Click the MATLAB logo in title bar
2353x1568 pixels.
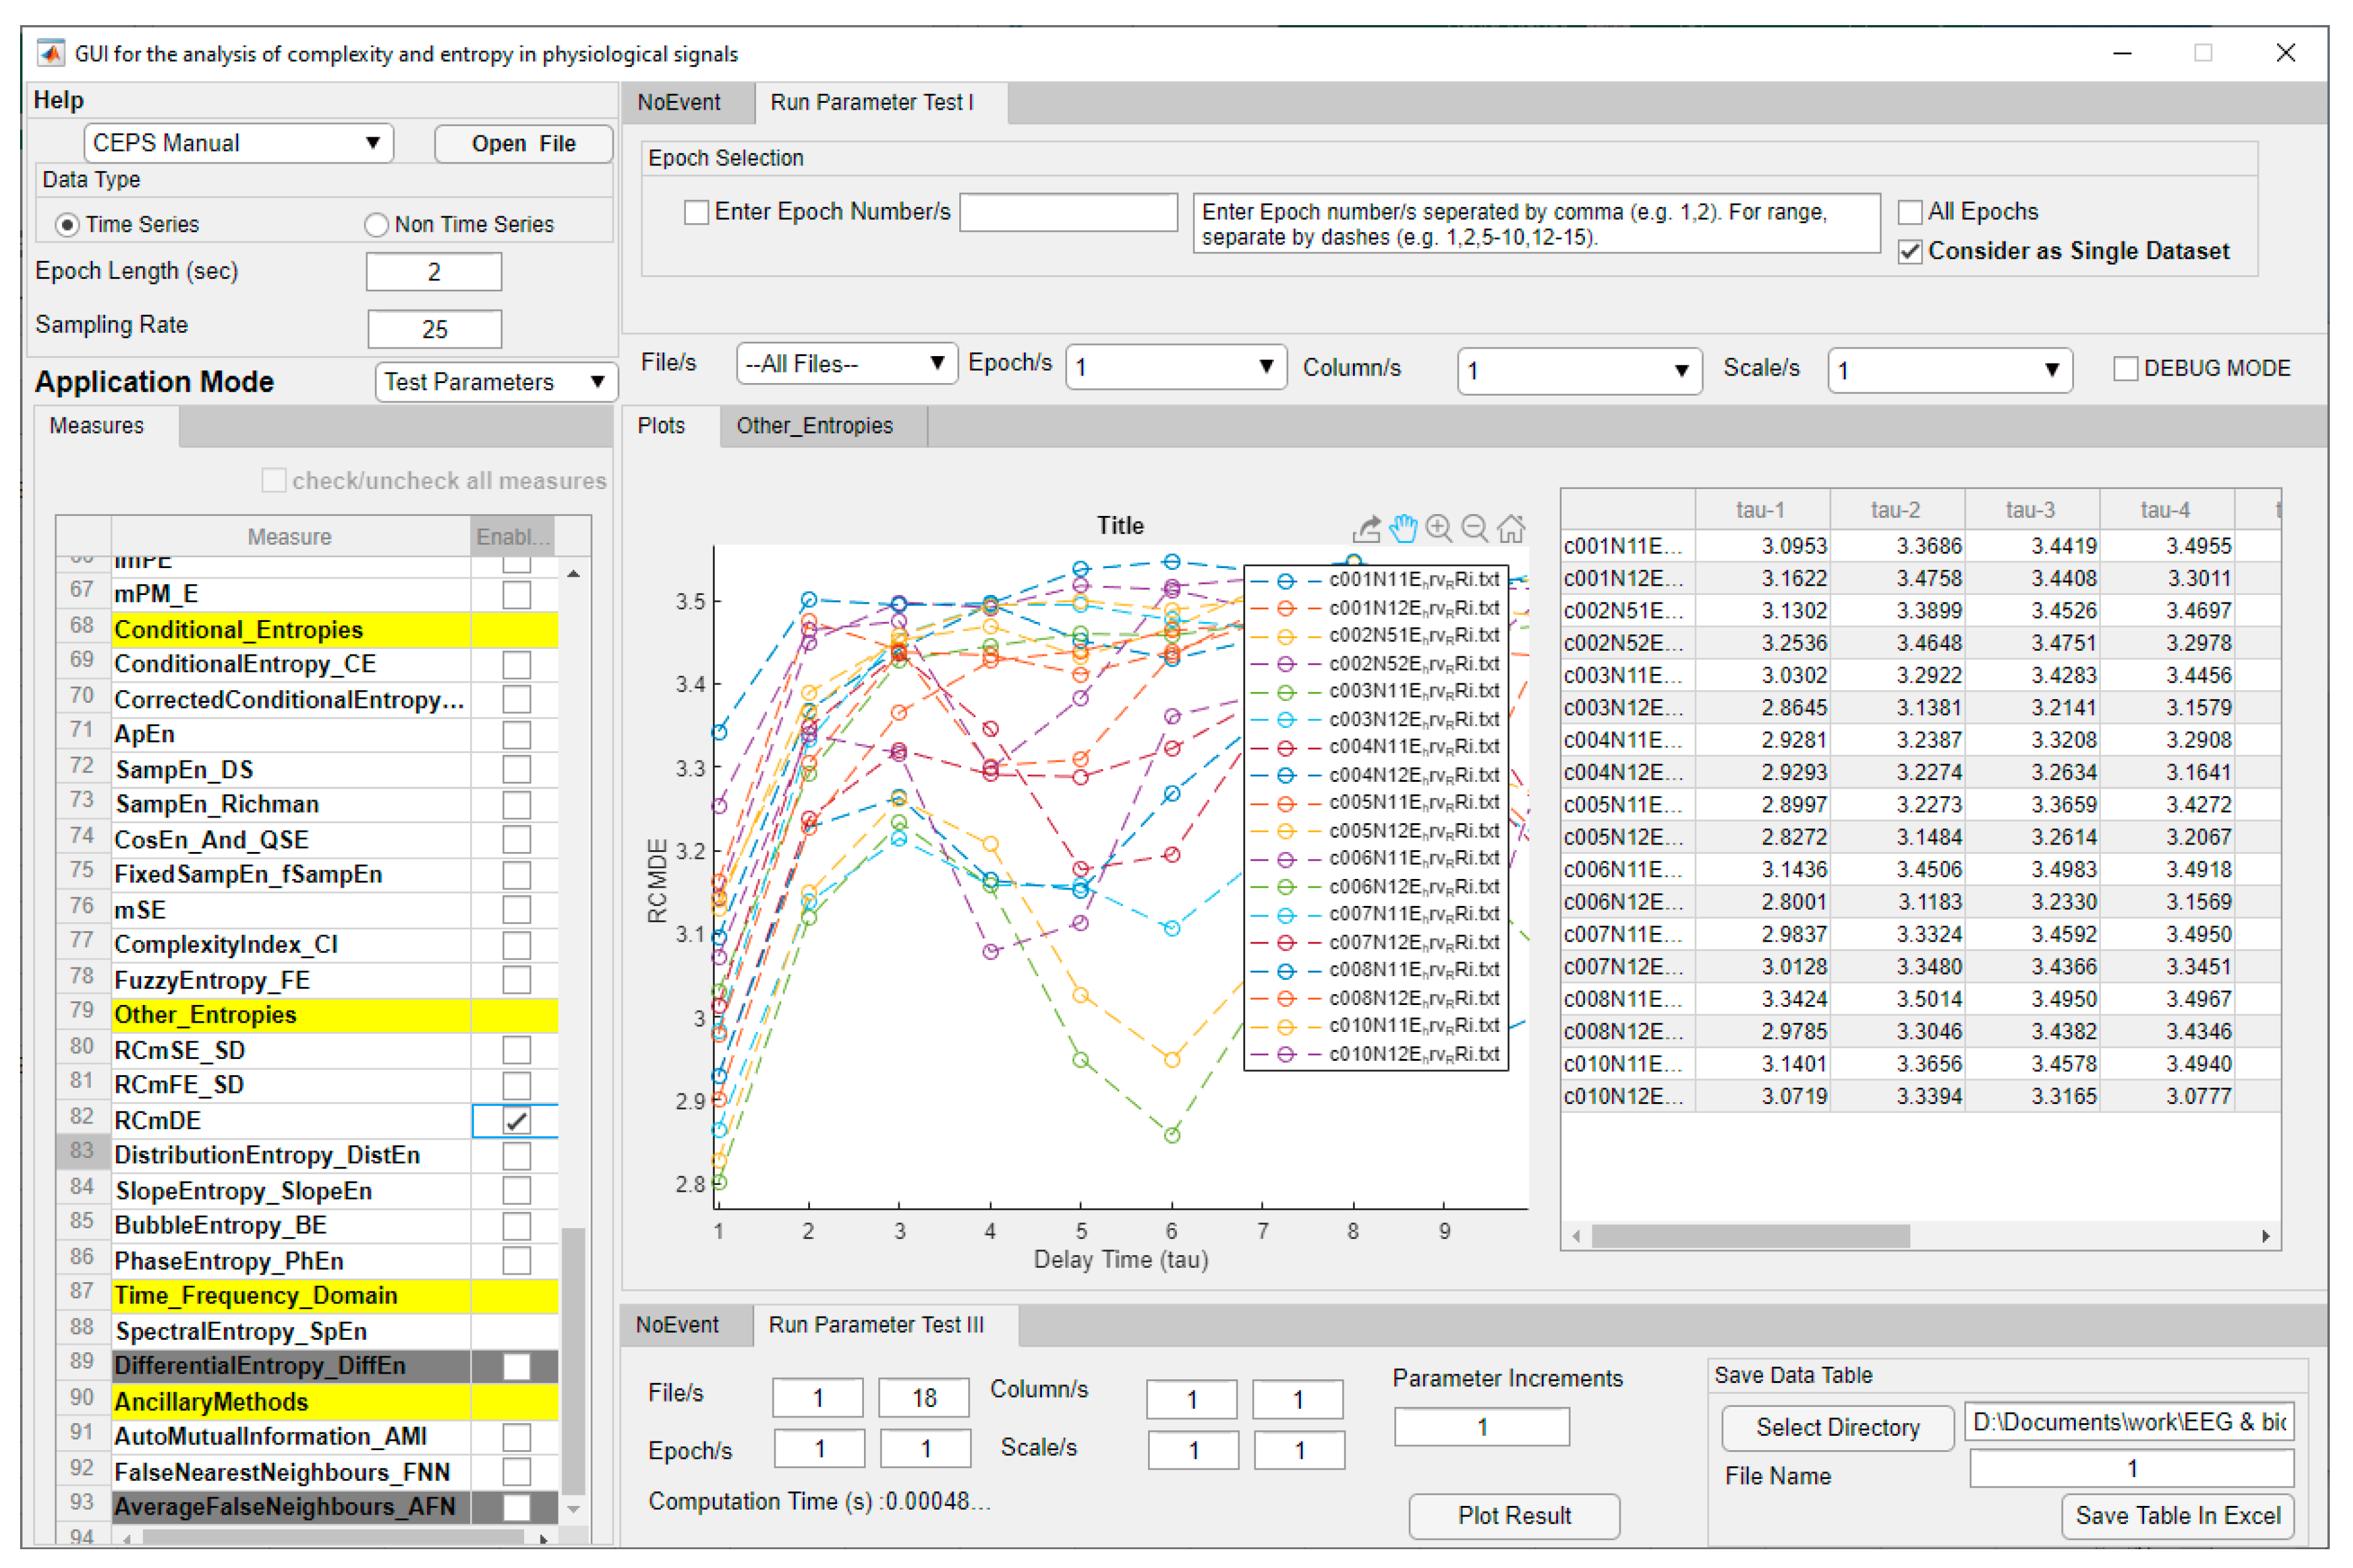(x=51, y=53)
